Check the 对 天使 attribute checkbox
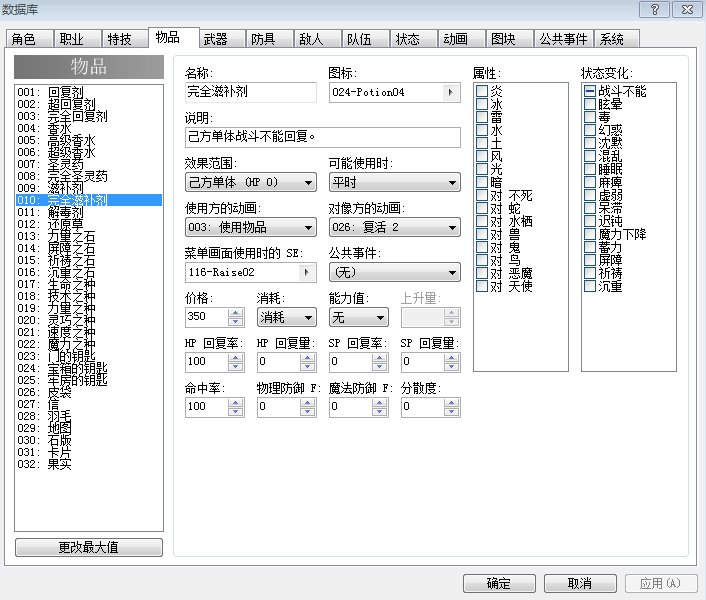706x600 pixels. (x=482, y=286)
